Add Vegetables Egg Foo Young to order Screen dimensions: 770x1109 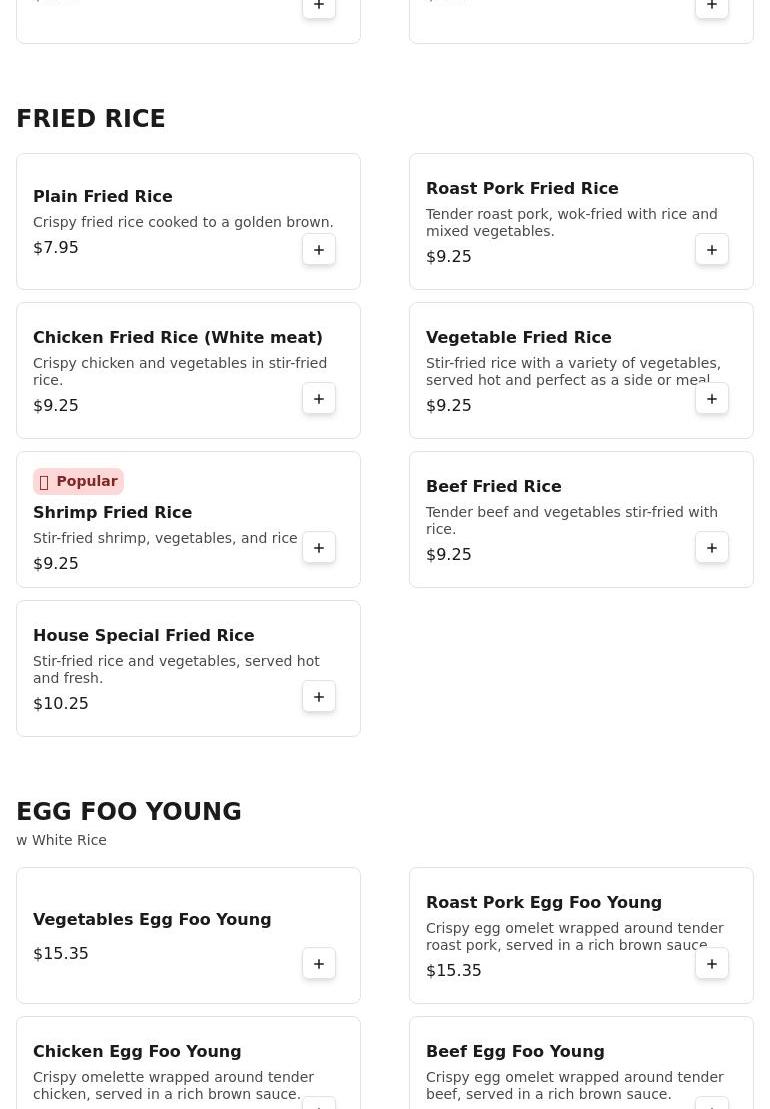319,964
